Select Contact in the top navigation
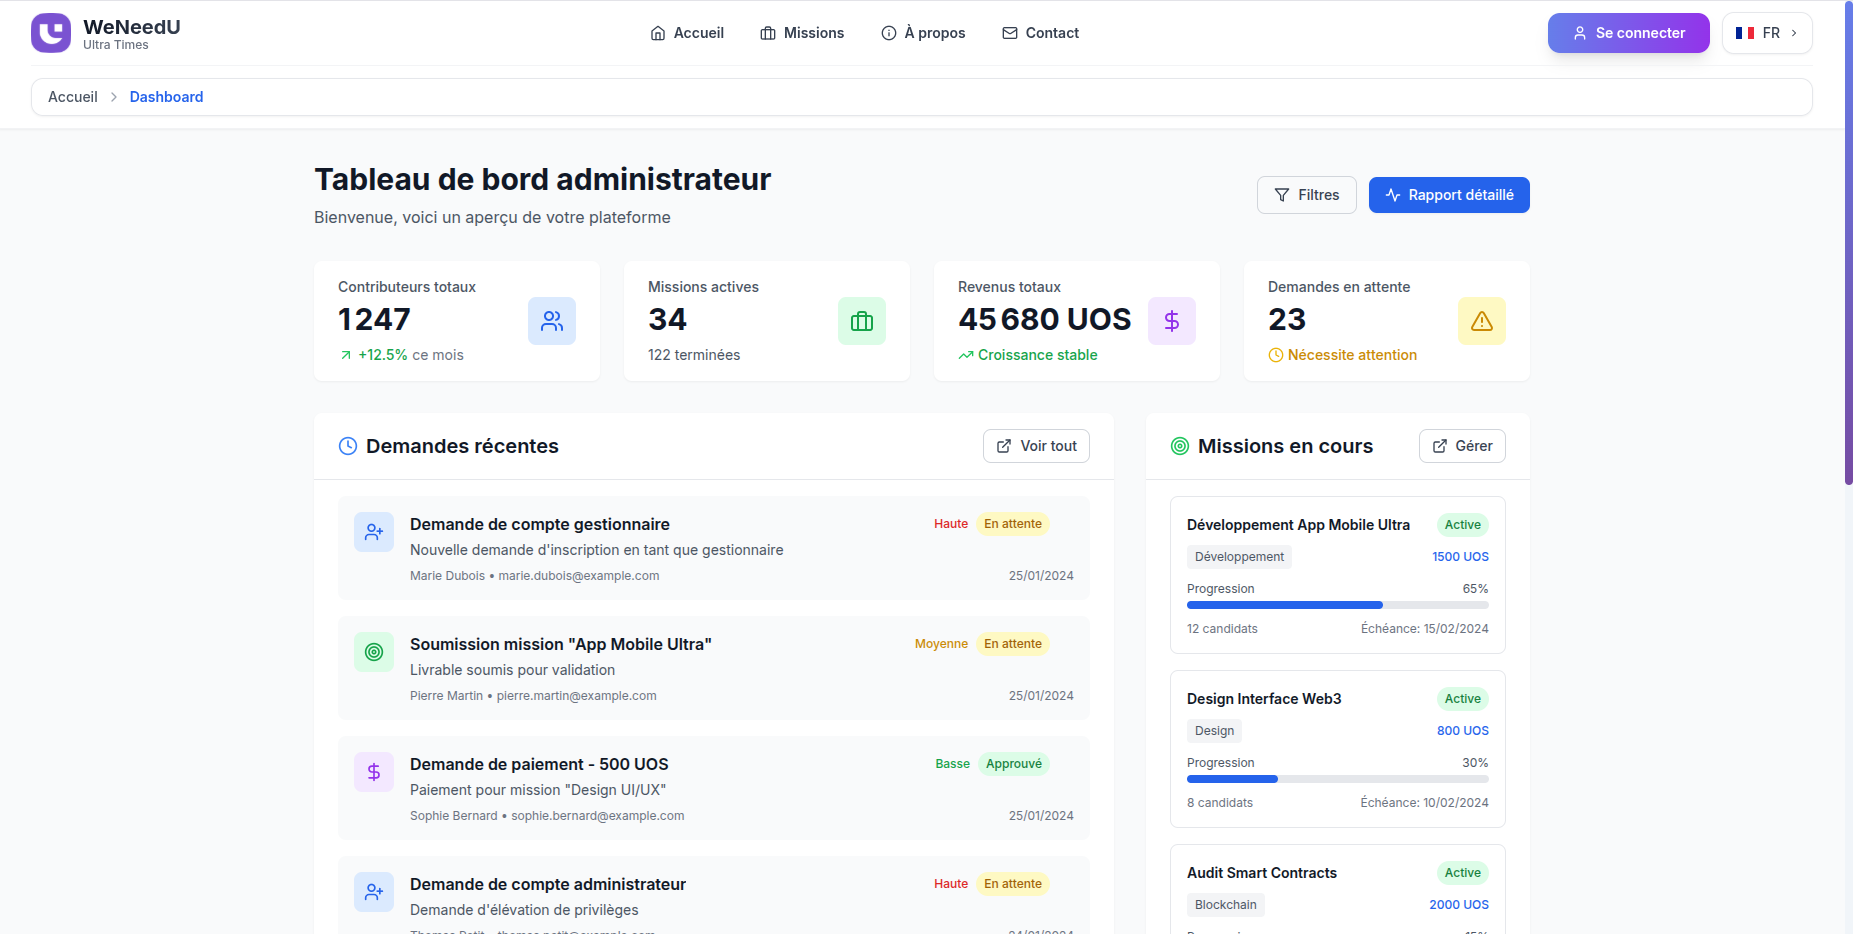The height and width of the screenshot is (934, 1853). tap(1040, 33)
